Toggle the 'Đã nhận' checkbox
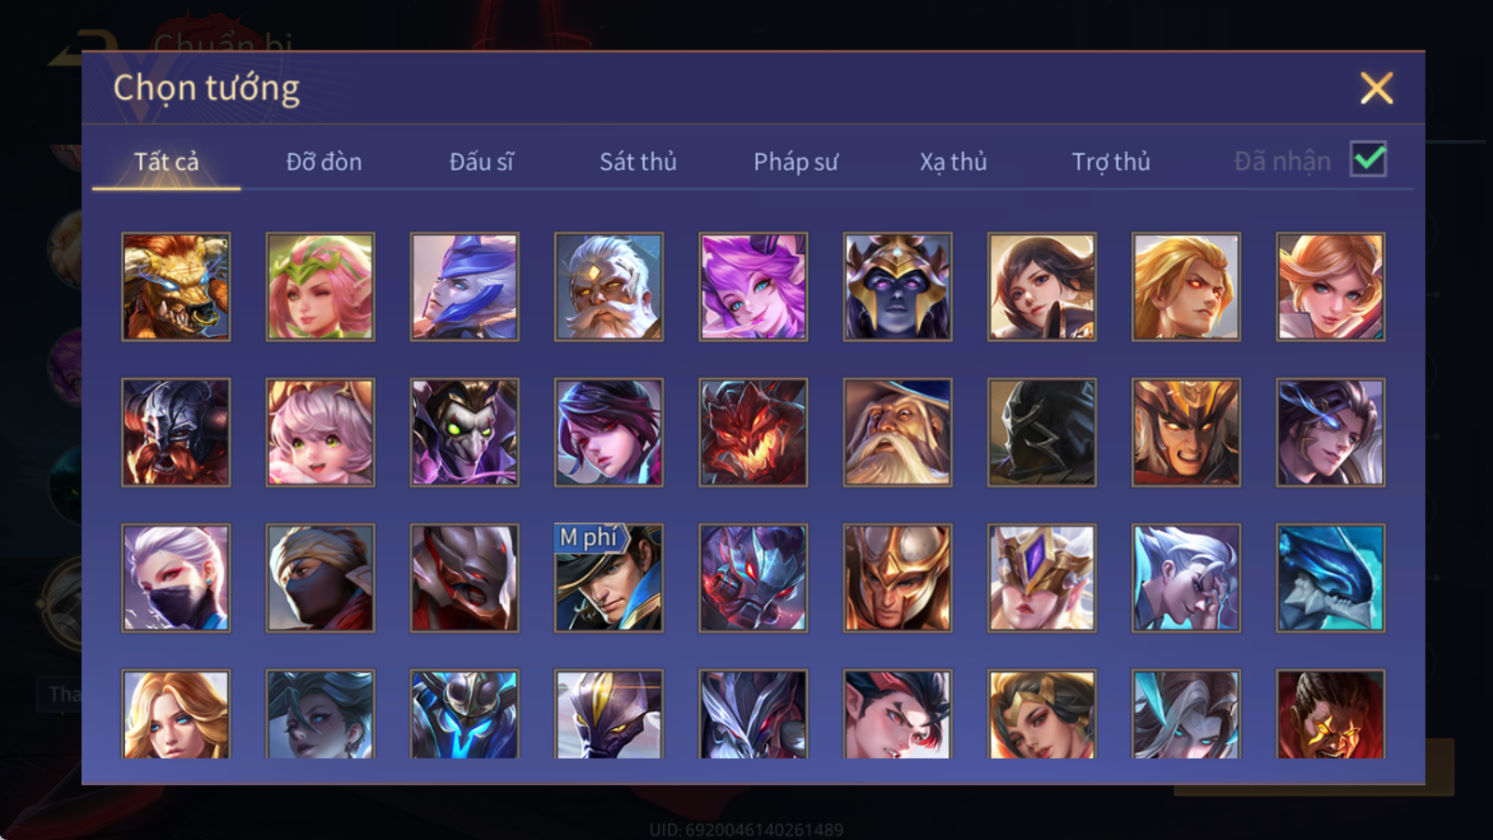 [1368, 159]
